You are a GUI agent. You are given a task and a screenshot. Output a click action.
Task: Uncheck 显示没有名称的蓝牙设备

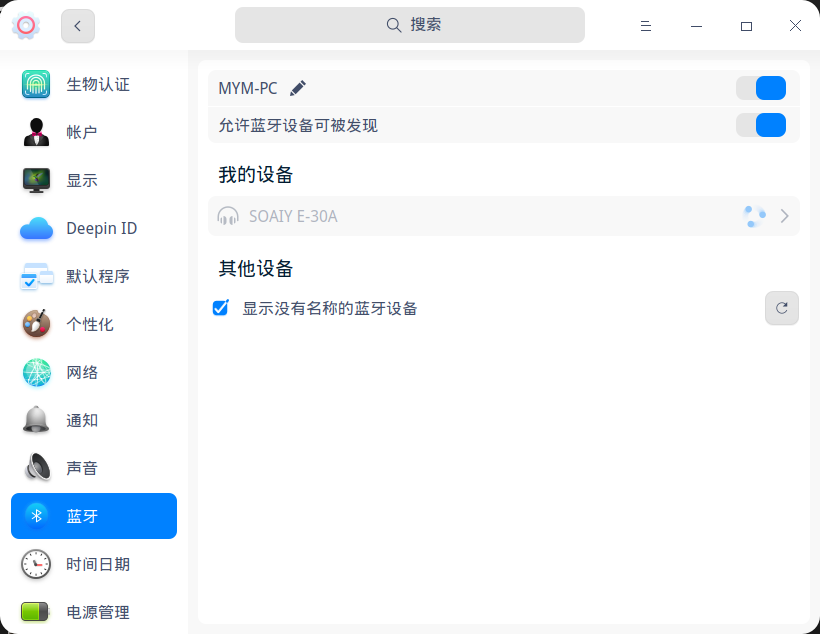pyautogui.click(x=220, y=308)
